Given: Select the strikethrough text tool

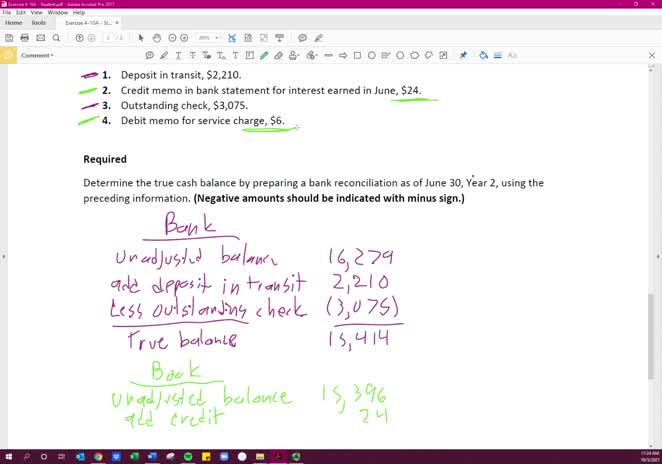Looking at the screenshot, I should 193,55.
